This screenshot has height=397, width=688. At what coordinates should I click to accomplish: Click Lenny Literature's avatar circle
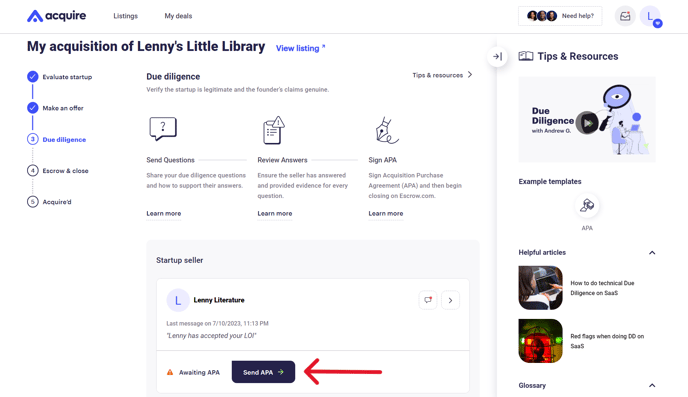178,300
